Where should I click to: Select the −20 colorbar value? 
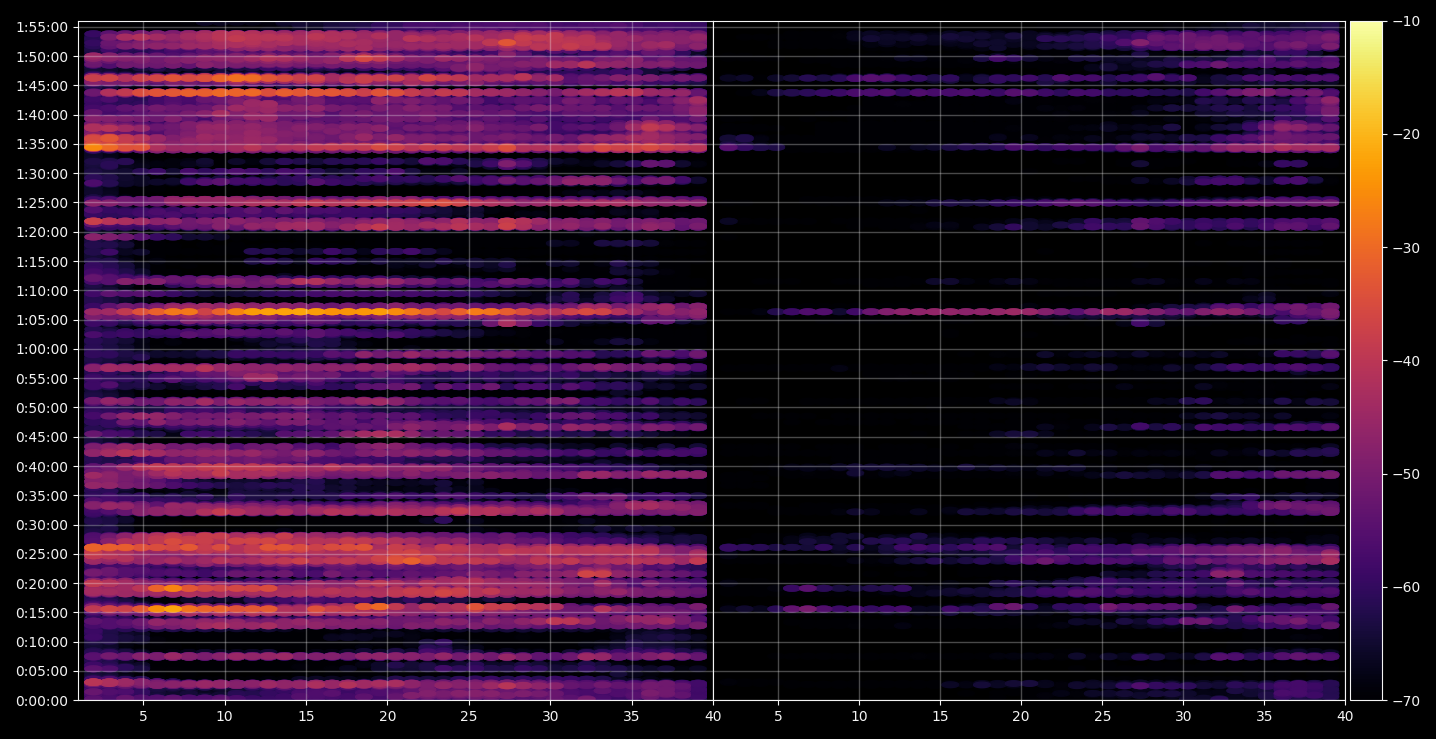click(x=1406, y=135)
